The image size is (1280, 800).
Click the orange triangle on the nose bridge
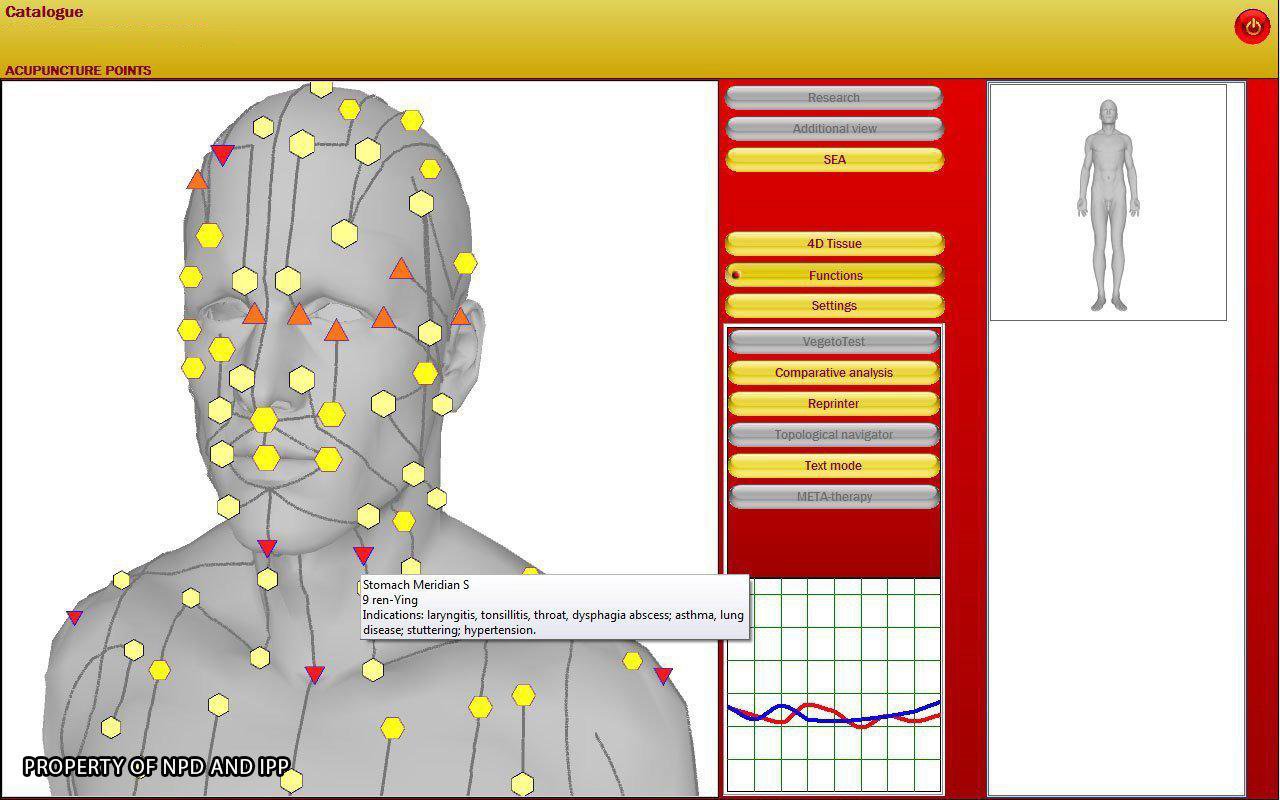[x=336, y=330]
